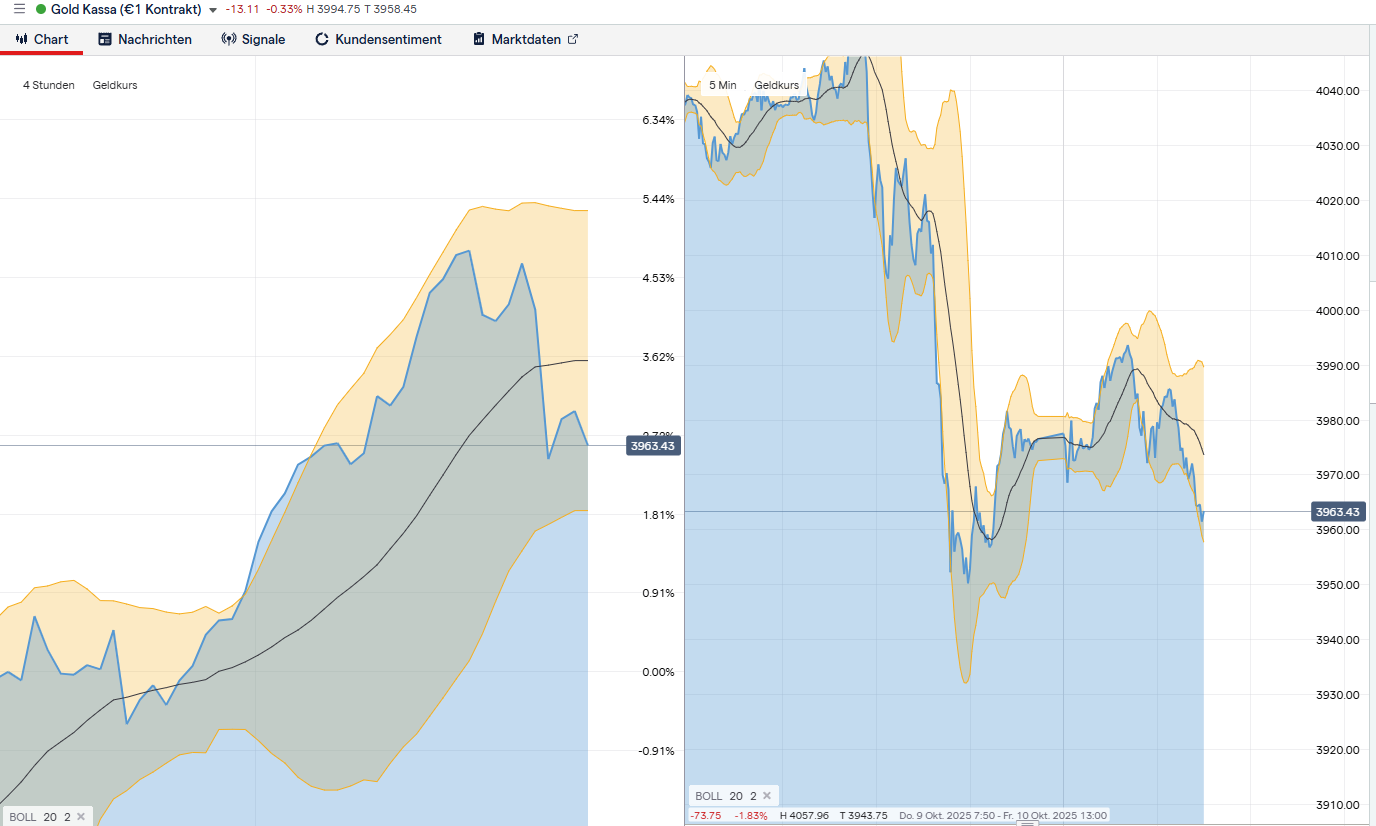Open the 5 Min timeframe selector
Viewport: 1376px width, 826px height.
[723, 85]
